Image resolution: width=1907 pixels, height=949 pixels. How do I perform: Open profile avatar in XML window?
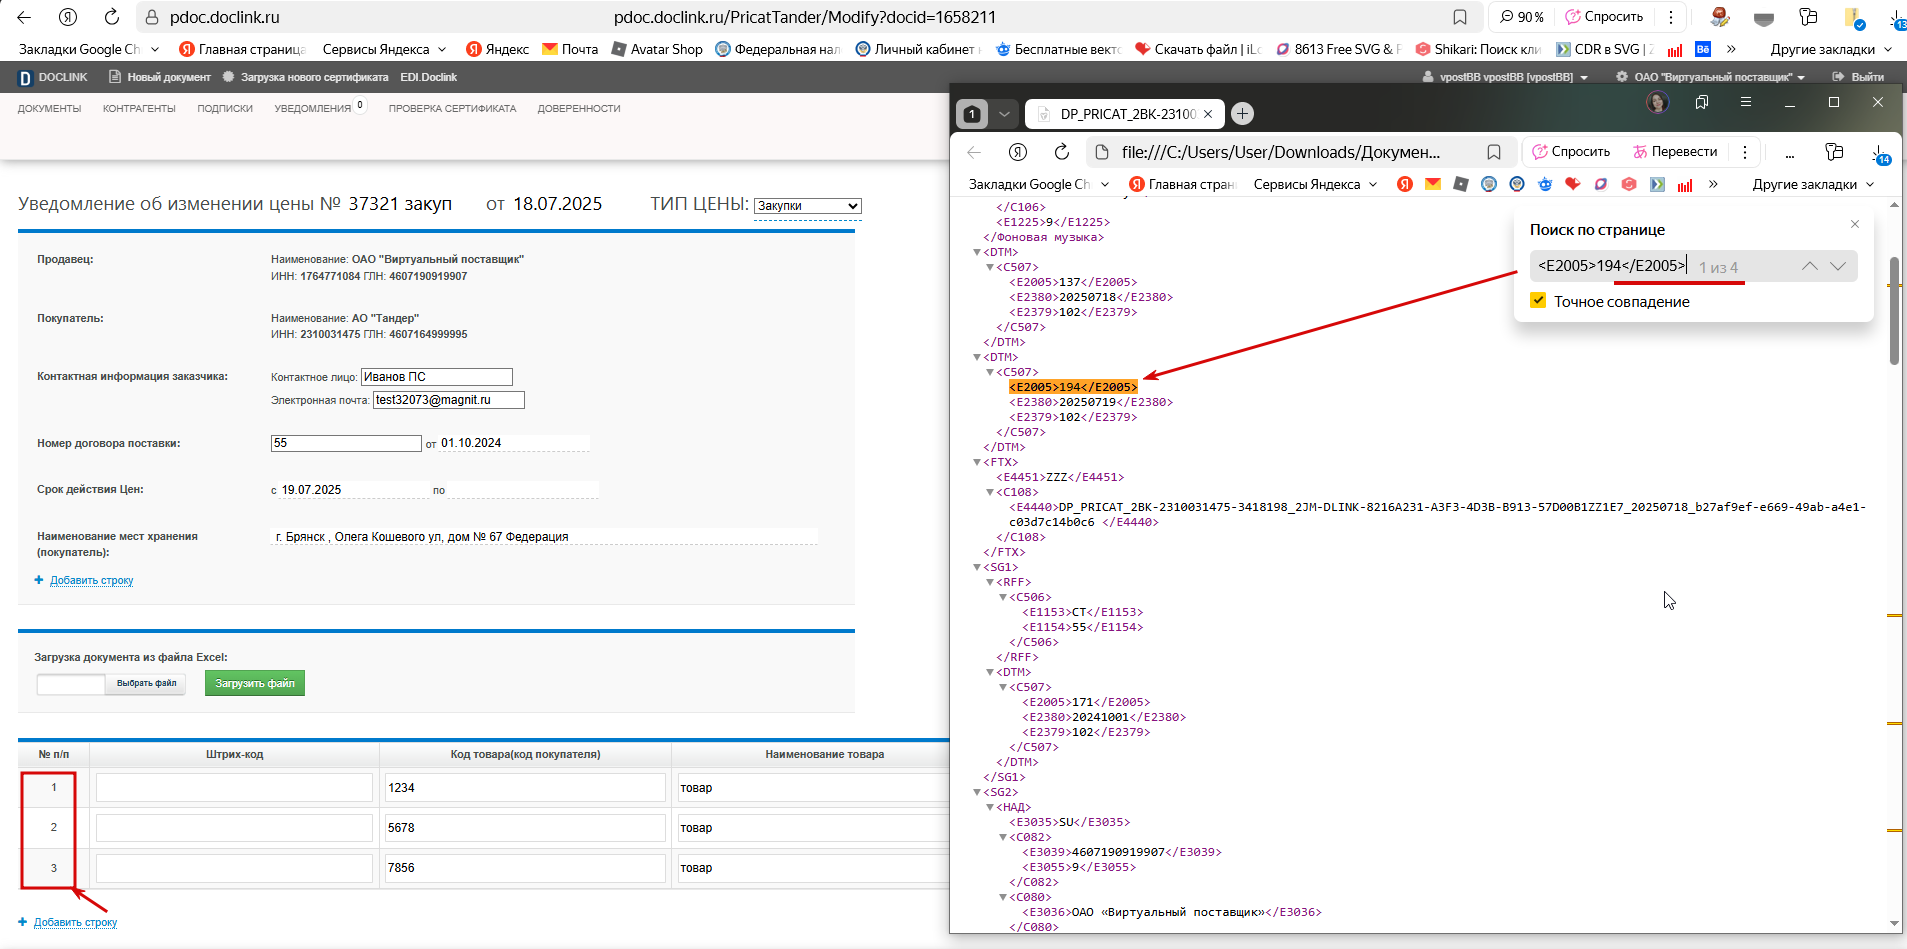click(1657, 102)
